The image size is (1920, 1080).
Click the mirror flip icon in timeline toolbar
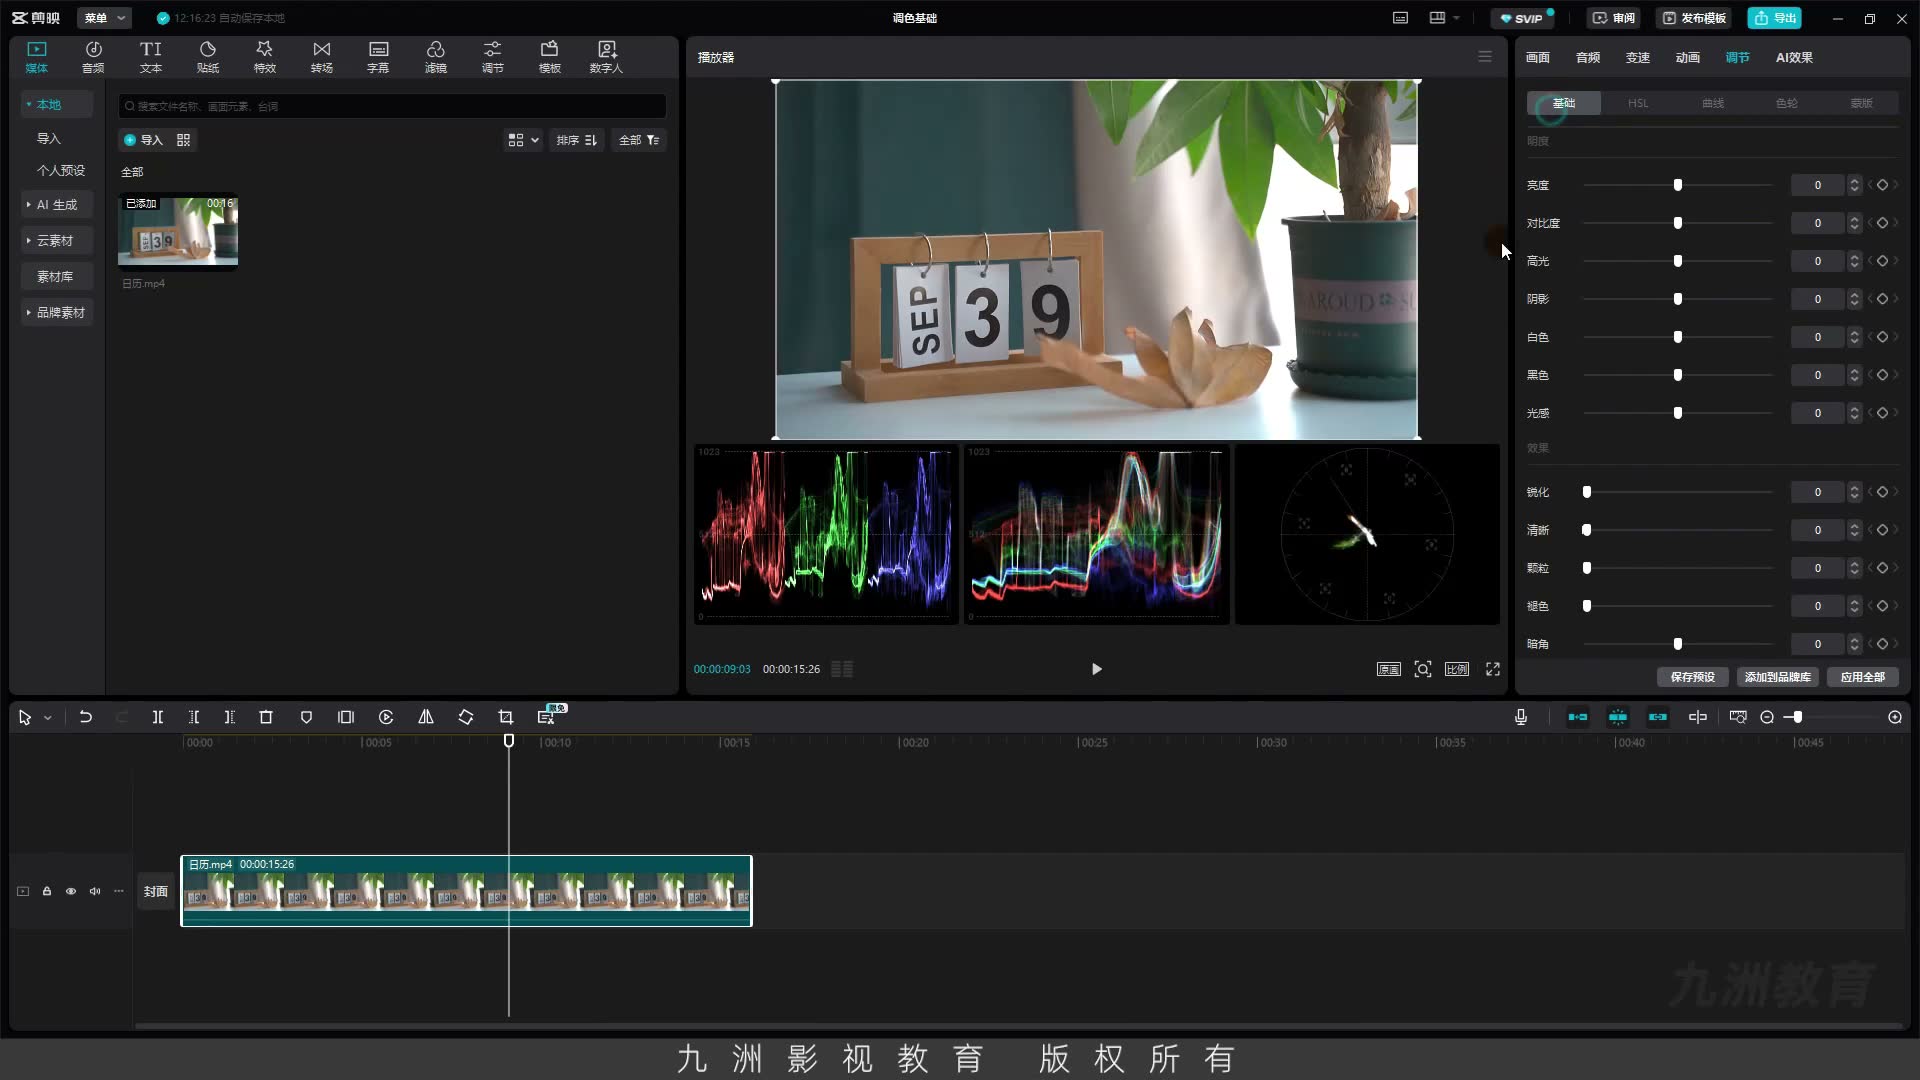pyautogui.click(x=426, y=717)
